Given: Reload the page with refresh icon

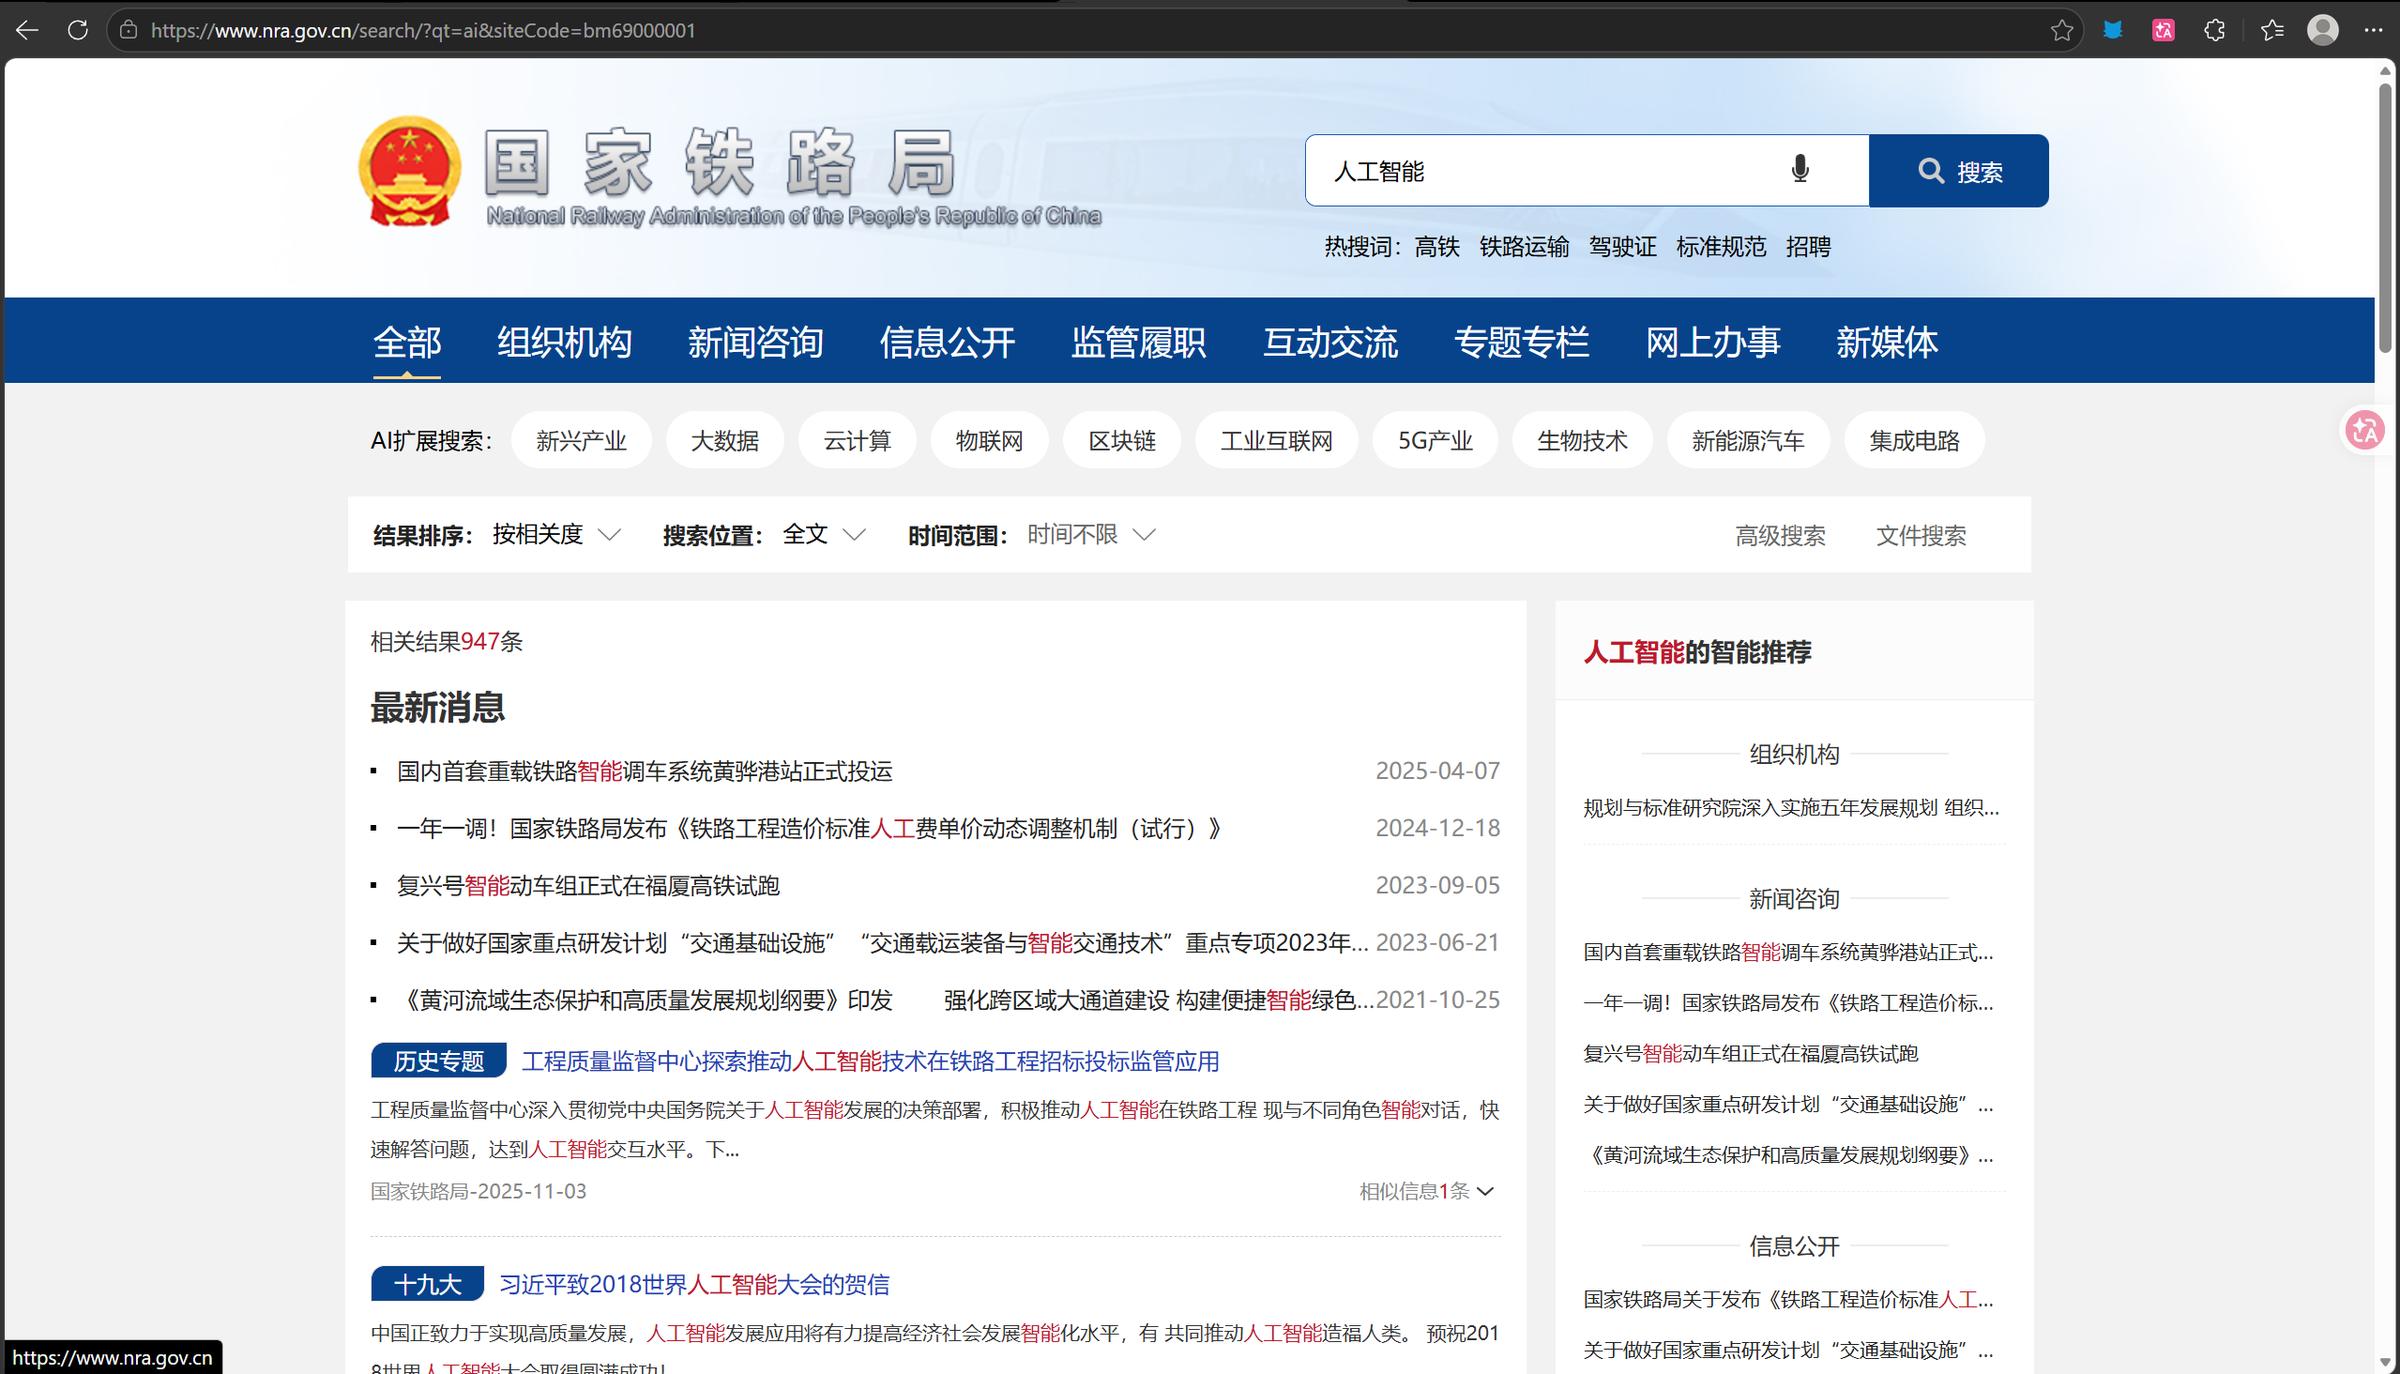Looking at the screenshot, I should point(77,30).
